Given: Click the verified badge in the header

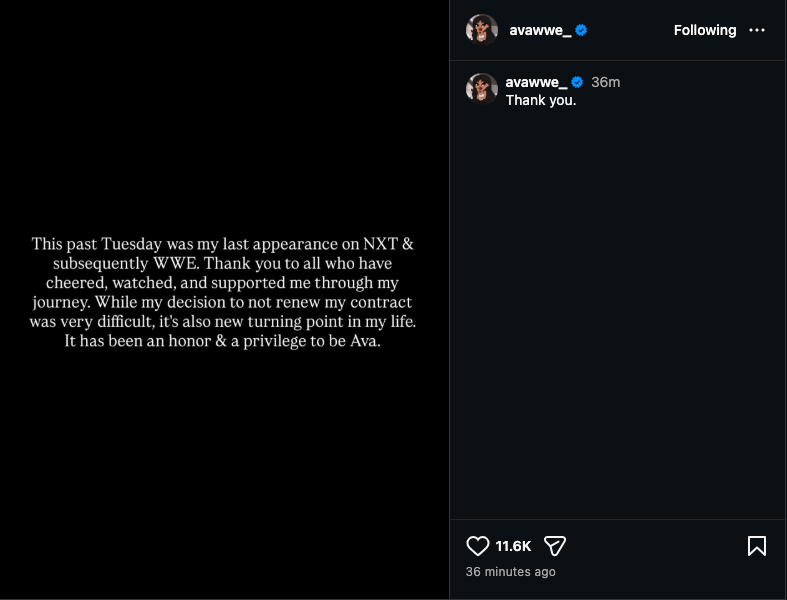Looking at the screenshot, I should click(x=581, y=30).
